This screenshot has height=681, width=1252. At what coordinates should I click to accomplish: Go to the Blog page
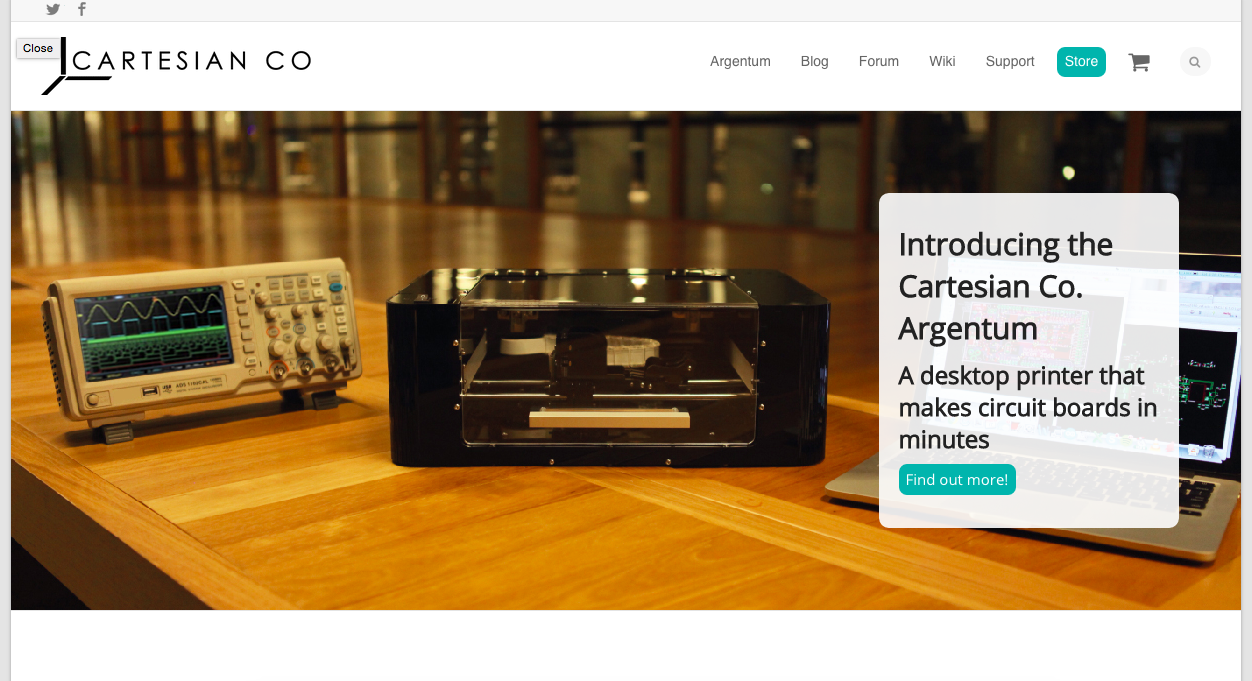815,61
